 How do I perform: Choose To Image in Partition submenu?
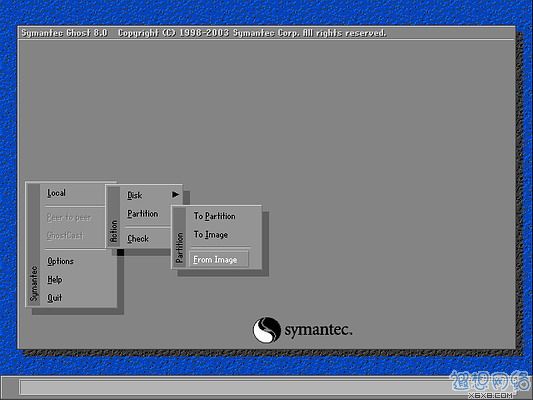[x=211, y=234]
